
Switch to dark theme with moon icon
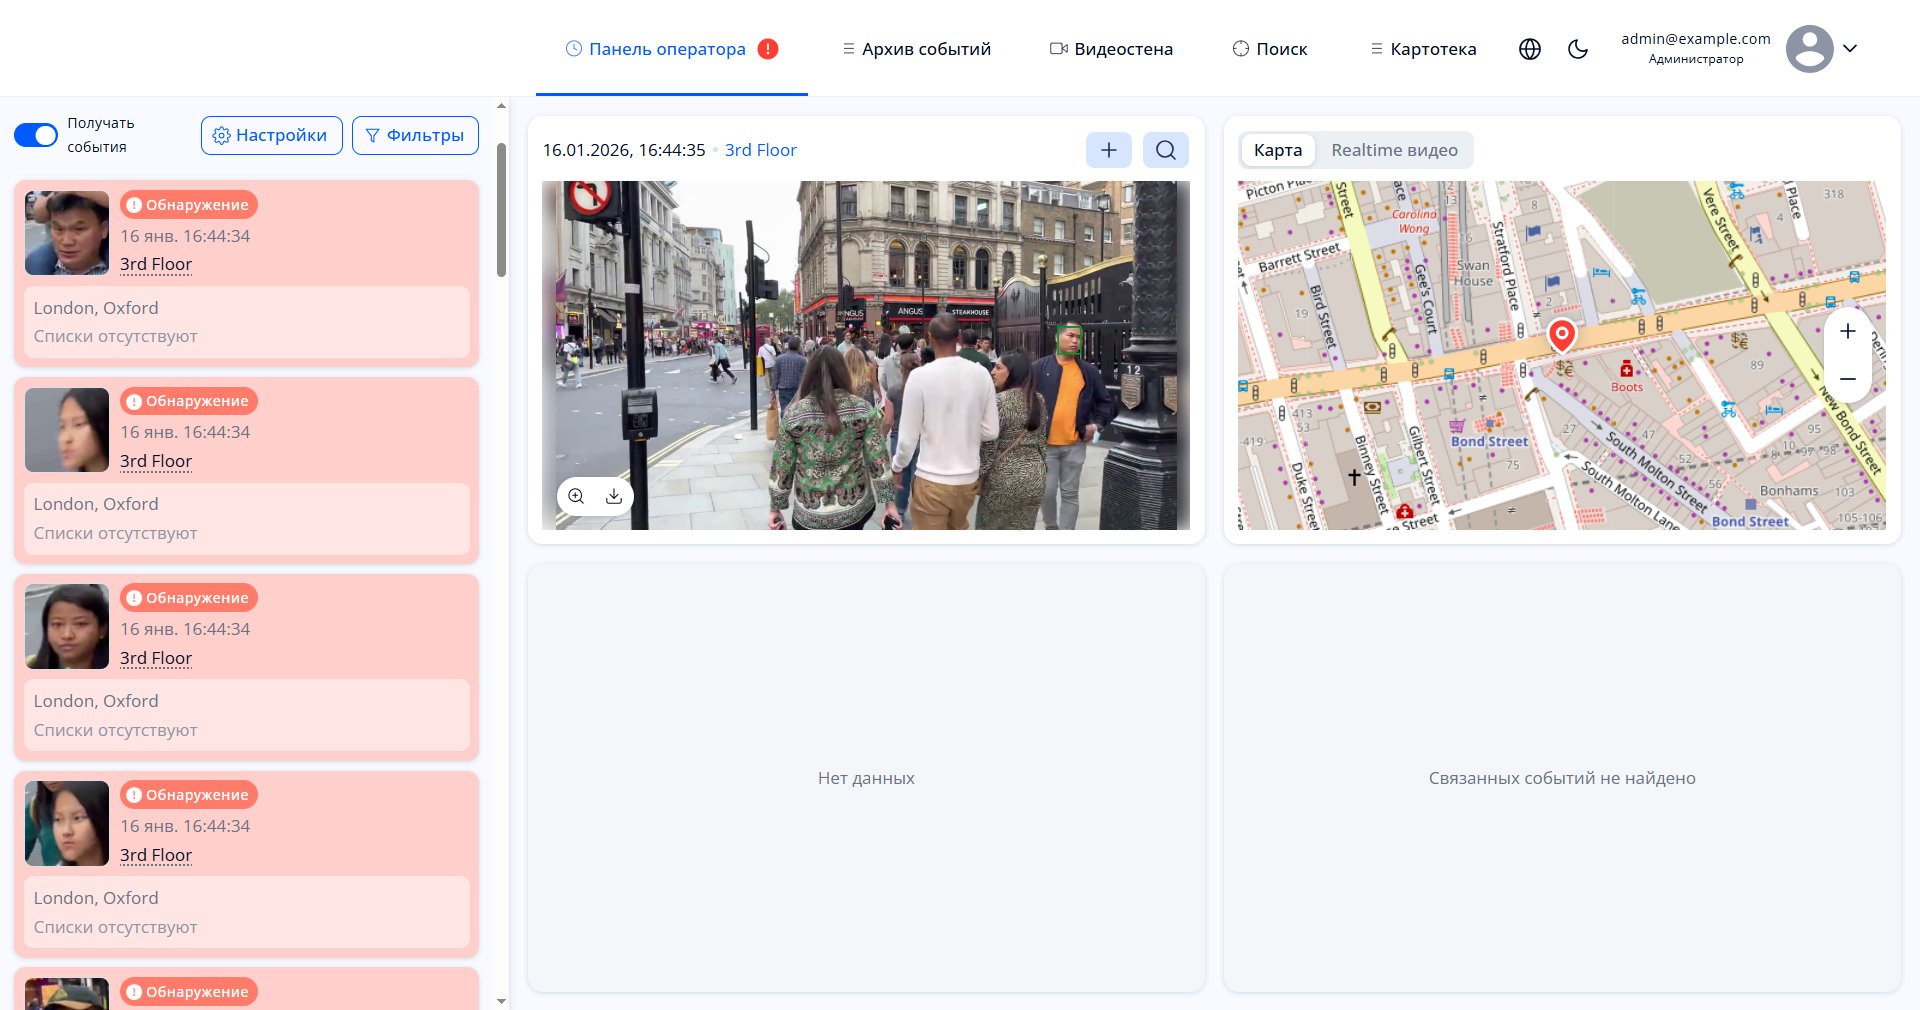(1577, 49)
